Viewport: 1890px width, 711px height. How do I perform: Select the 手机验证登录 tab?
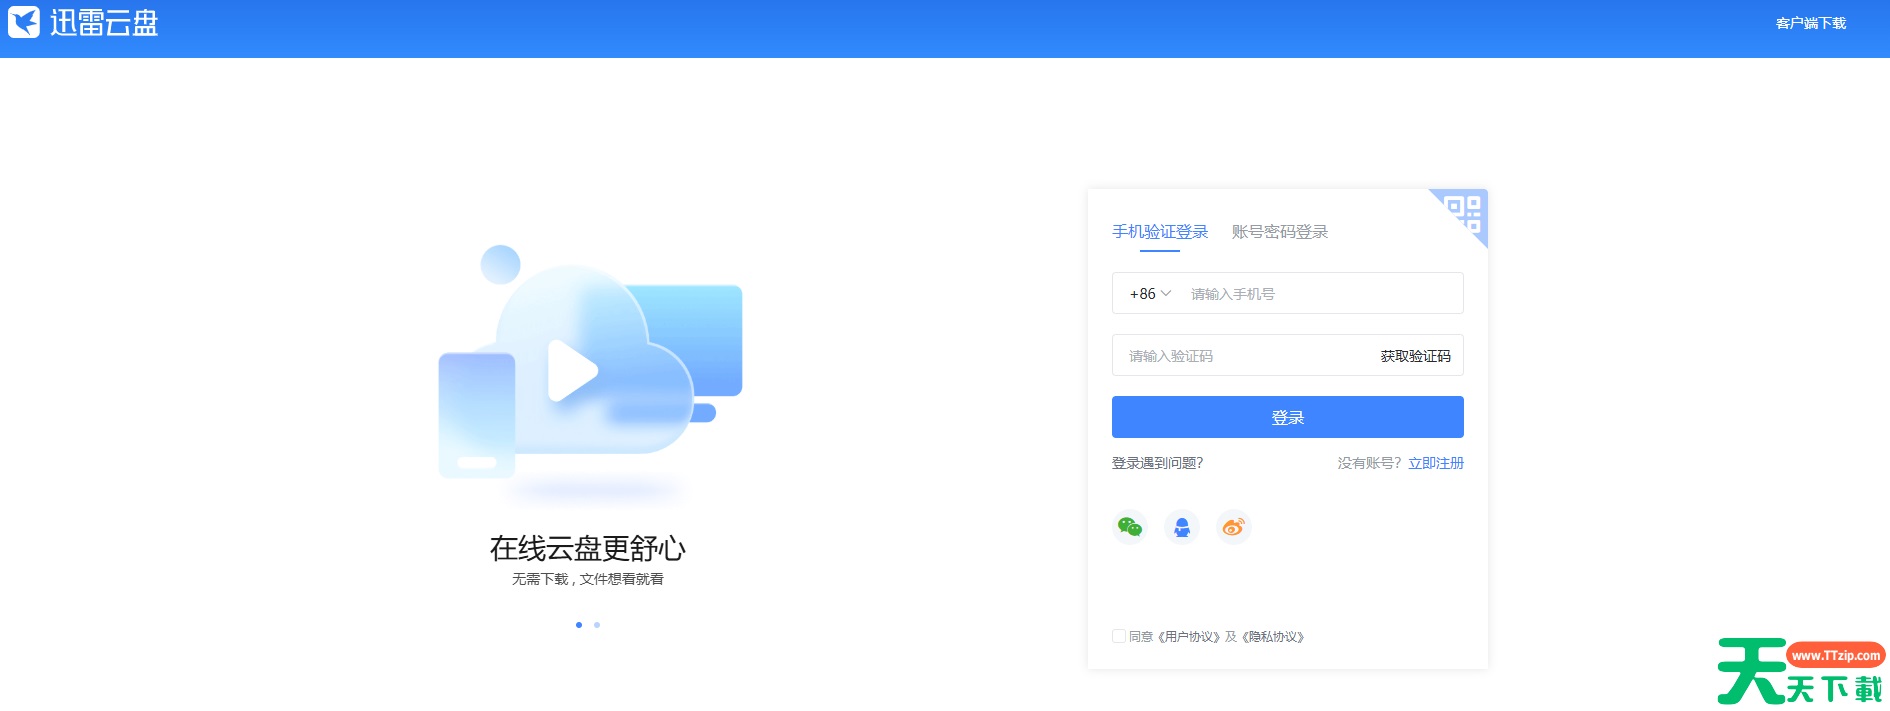point(1160,232)
